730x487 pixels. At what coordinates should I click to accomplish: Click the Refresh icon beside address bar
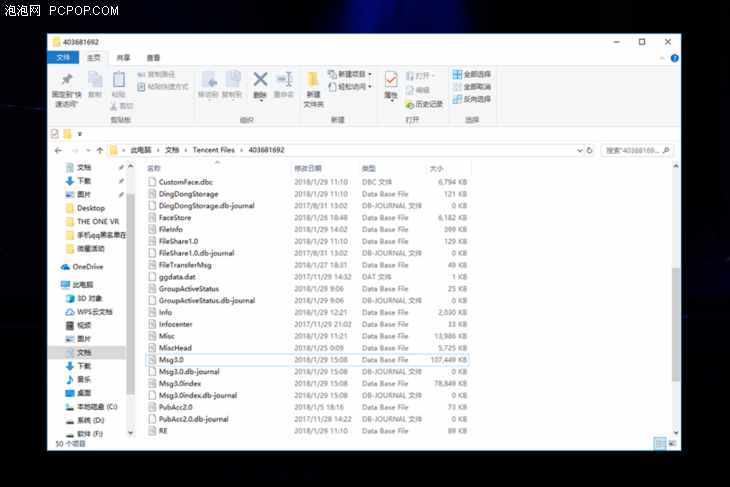coord(589,150)
